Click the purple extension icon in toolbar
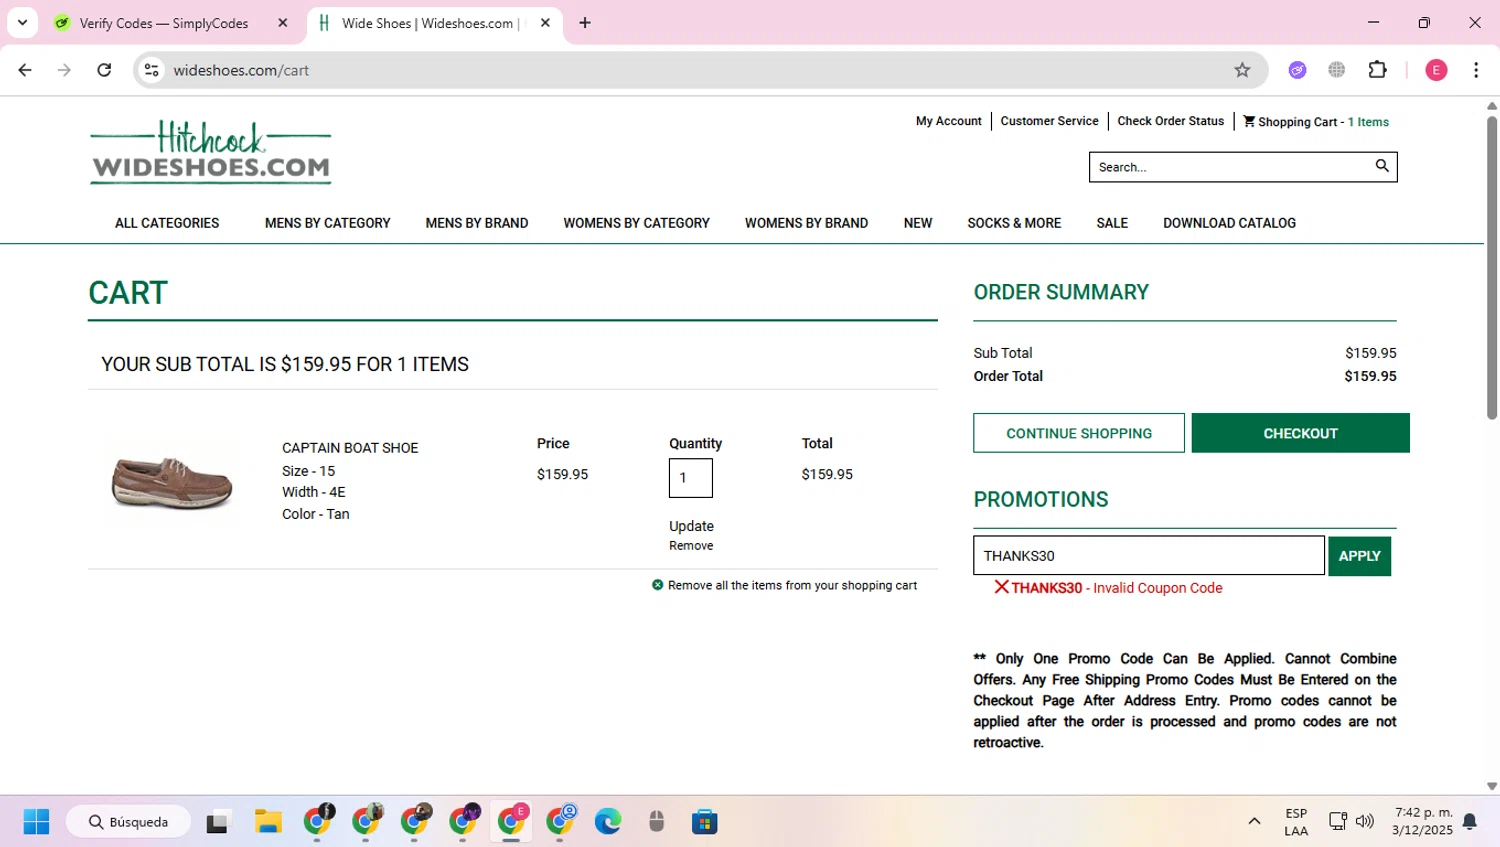Screen dimensions: 1500x847 (1297, 70)
